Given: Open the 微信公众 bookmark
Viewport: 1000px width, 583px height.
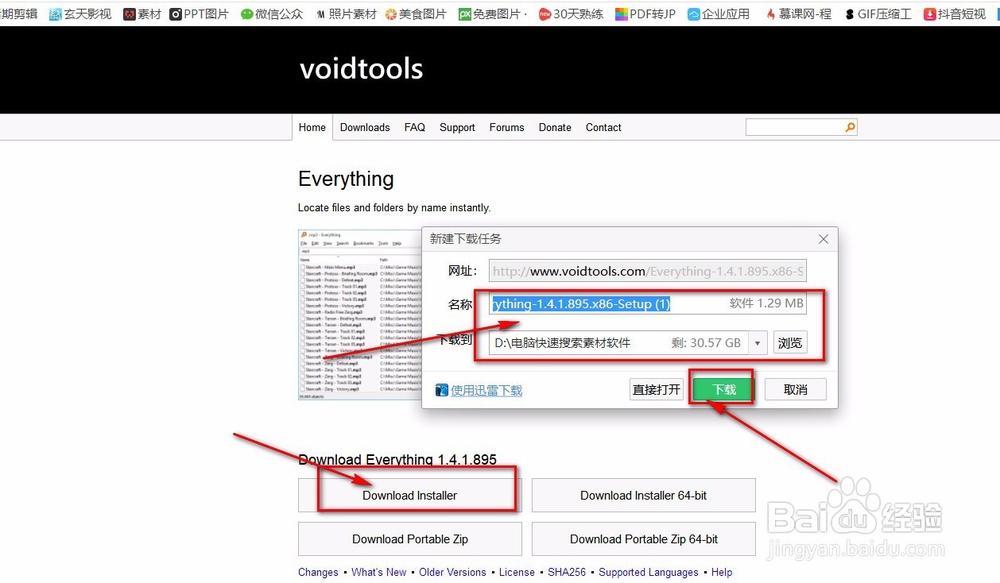Looking at the screenshot, I should 272,14.
